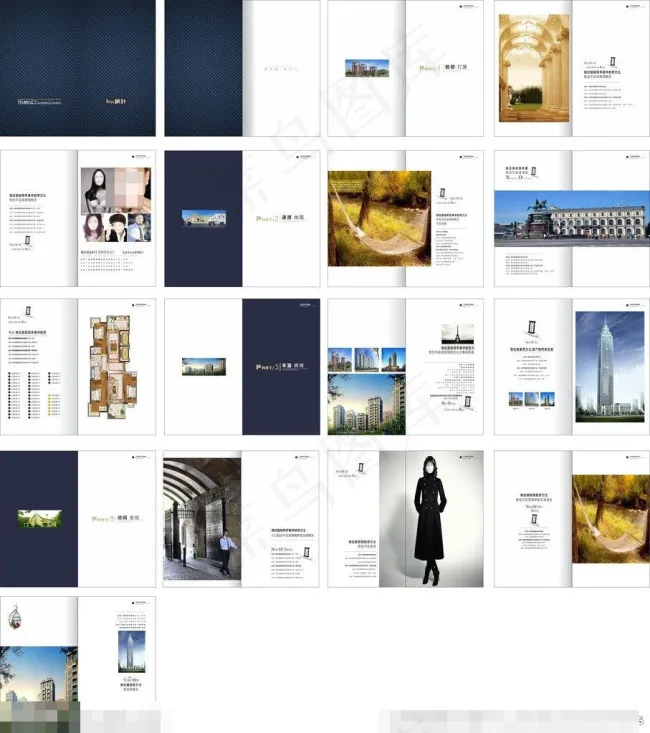Click the woman in black coat photo

coord(431,518)
